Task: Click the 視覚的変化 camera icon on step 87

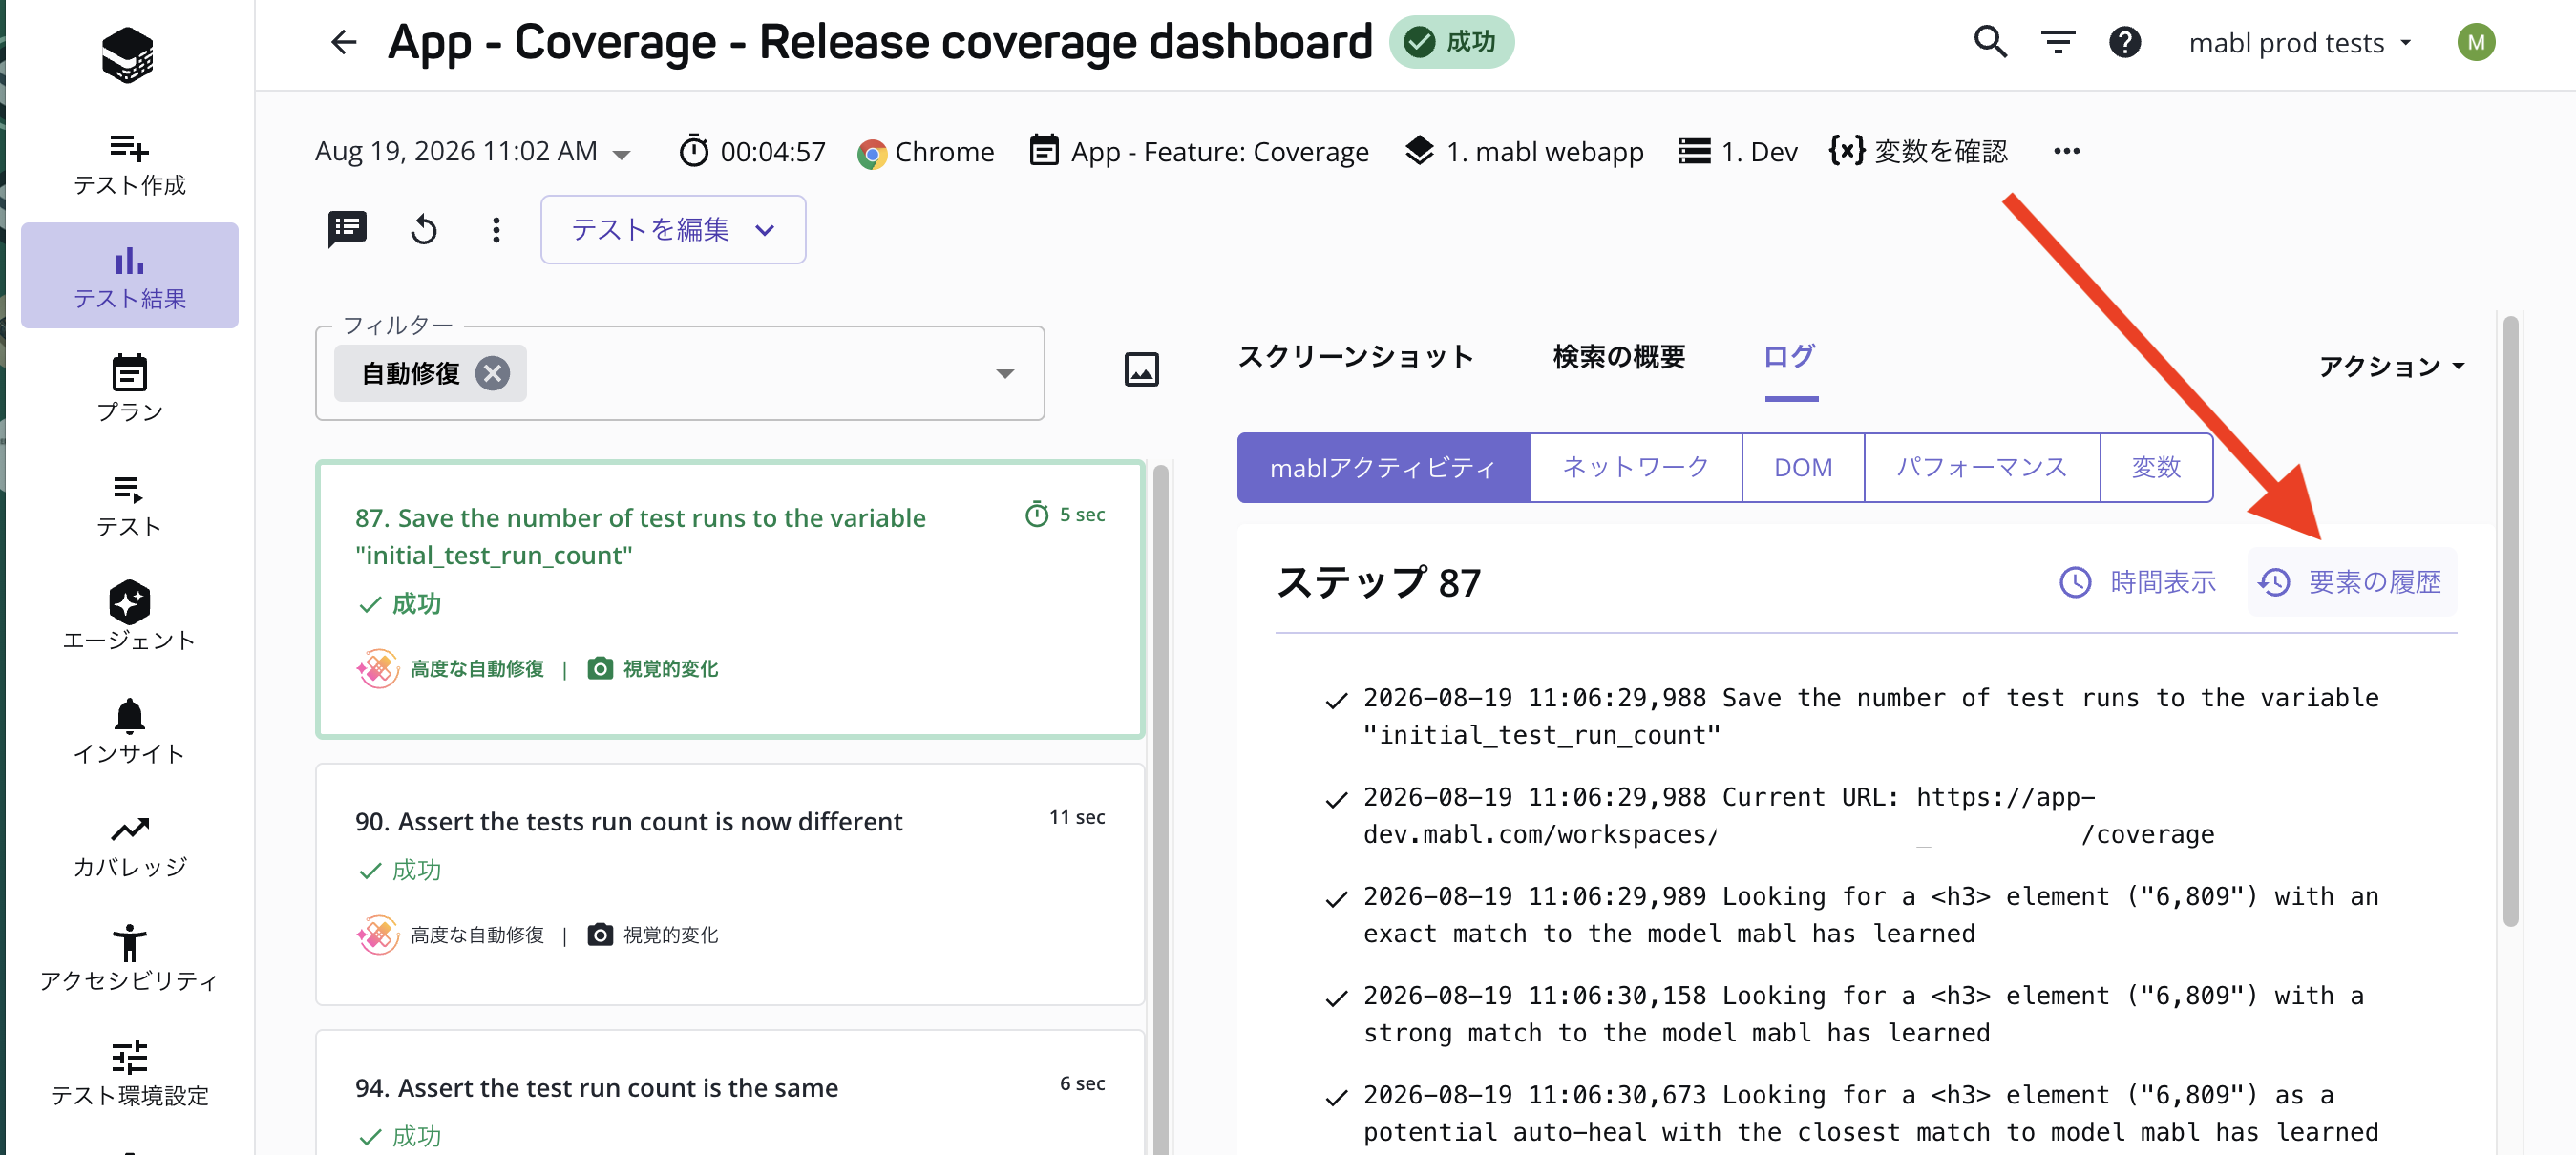Action: 600,668
